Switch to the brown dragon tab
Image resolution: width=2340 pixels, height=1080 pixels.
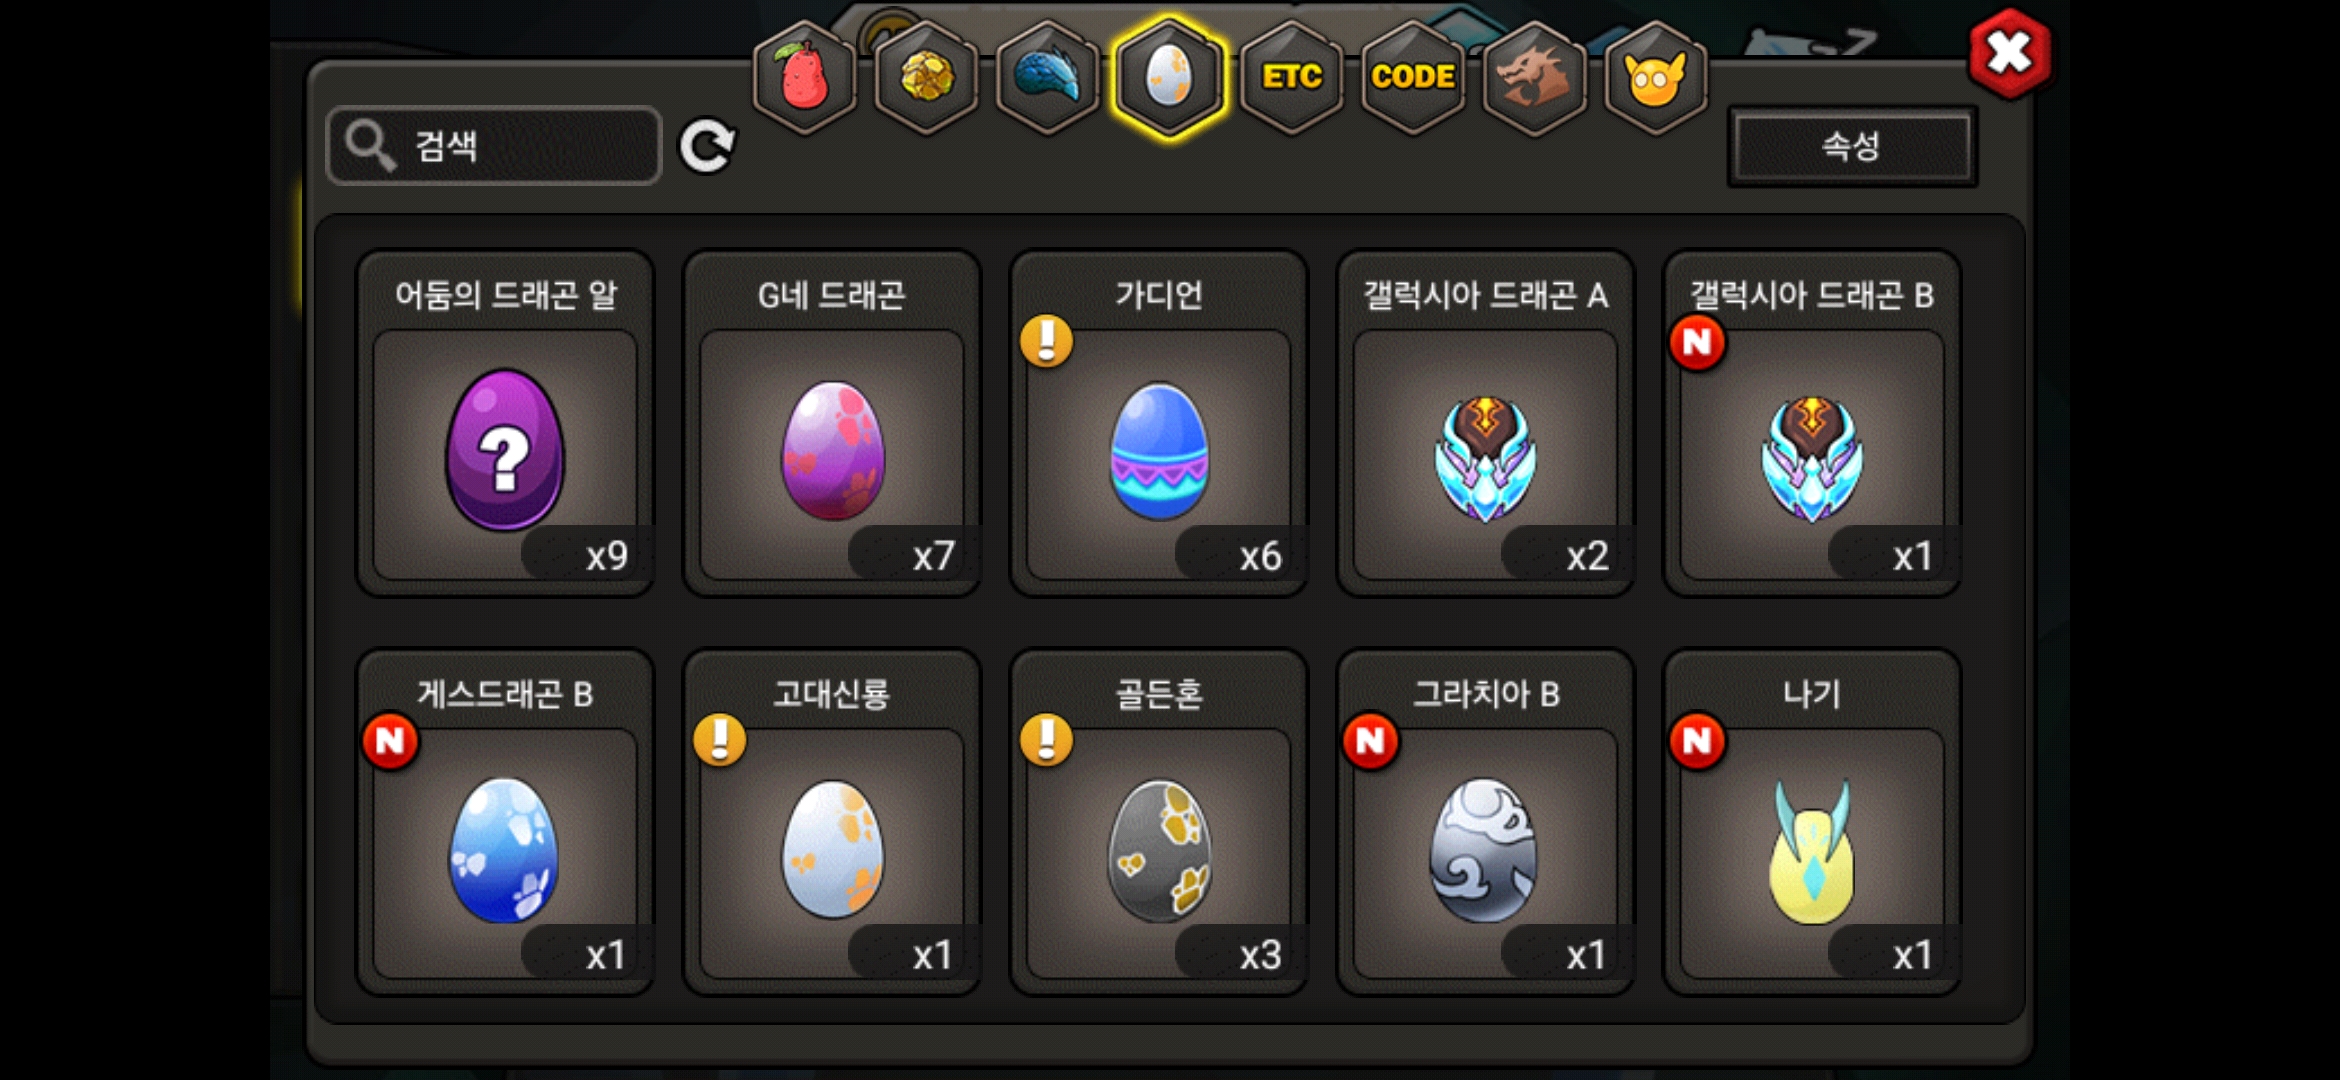point(1534,77)
